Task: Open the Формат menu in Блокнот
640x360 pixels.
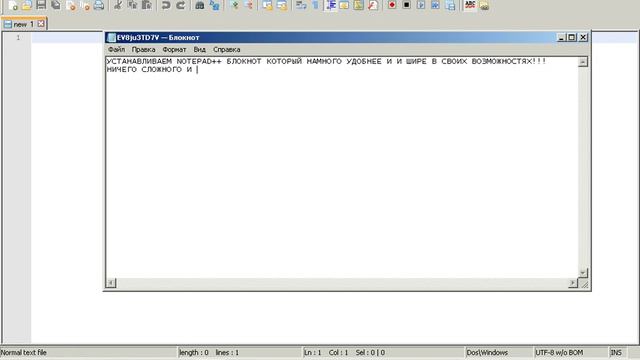Action: [x=174, y=49]
